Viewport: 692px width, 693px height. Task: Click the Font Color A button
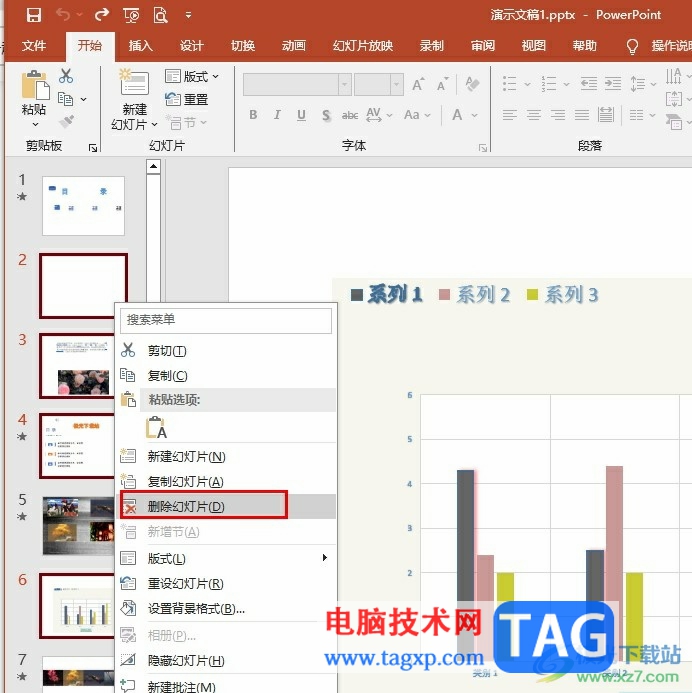457,115
